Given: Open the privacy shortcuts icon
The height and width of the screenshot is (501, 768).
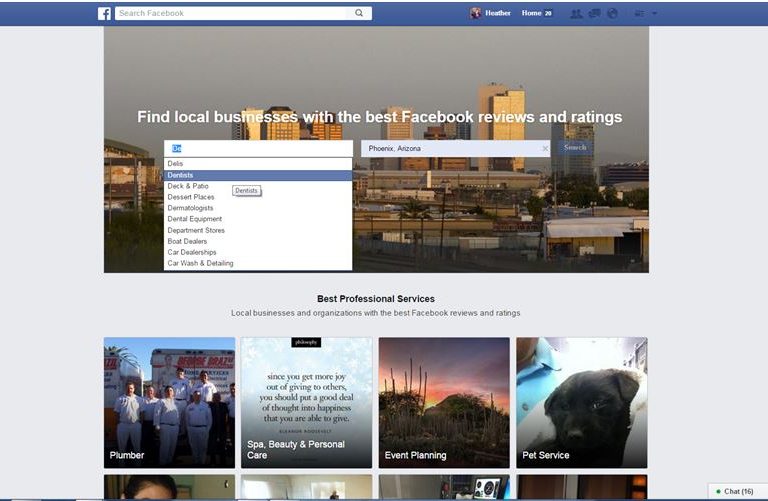Looking at the screenshot, I should point(639,14).
